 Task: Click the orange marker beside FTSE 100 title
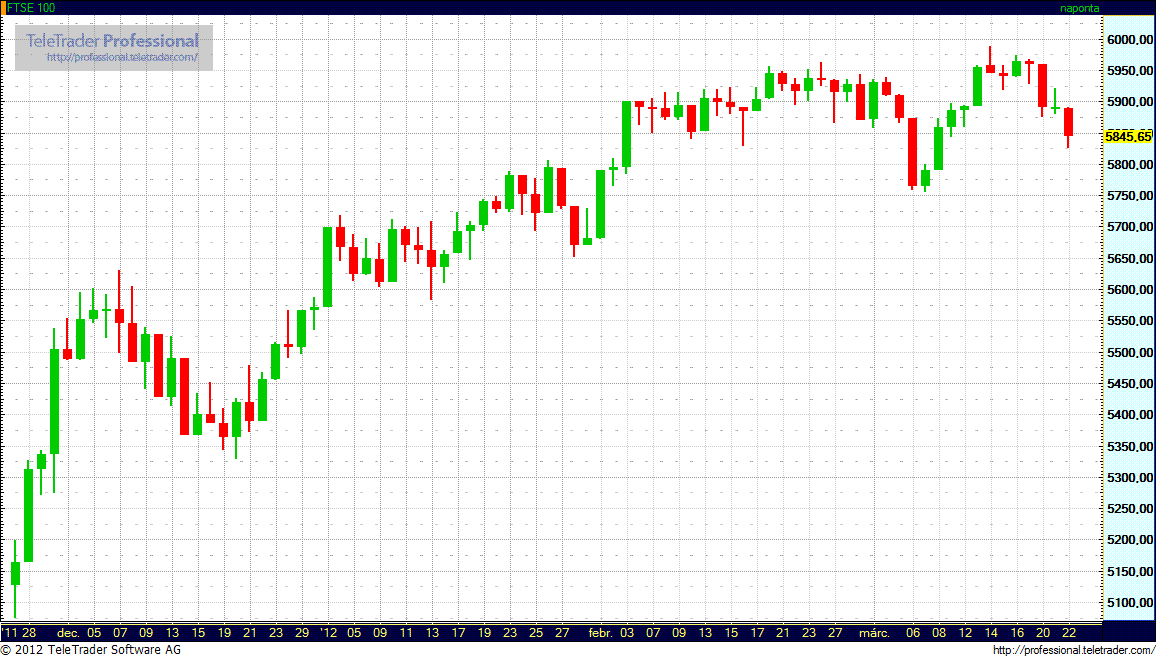3,7
